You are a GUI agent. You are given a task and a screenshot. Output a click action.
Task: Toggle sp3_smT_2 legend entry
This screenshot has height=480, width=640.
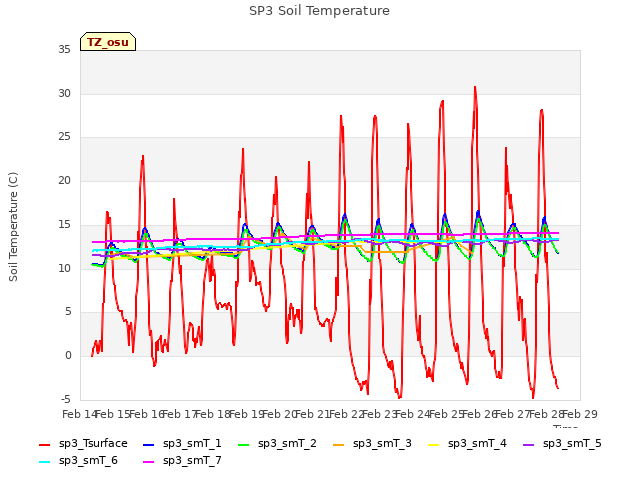[277, 443]
